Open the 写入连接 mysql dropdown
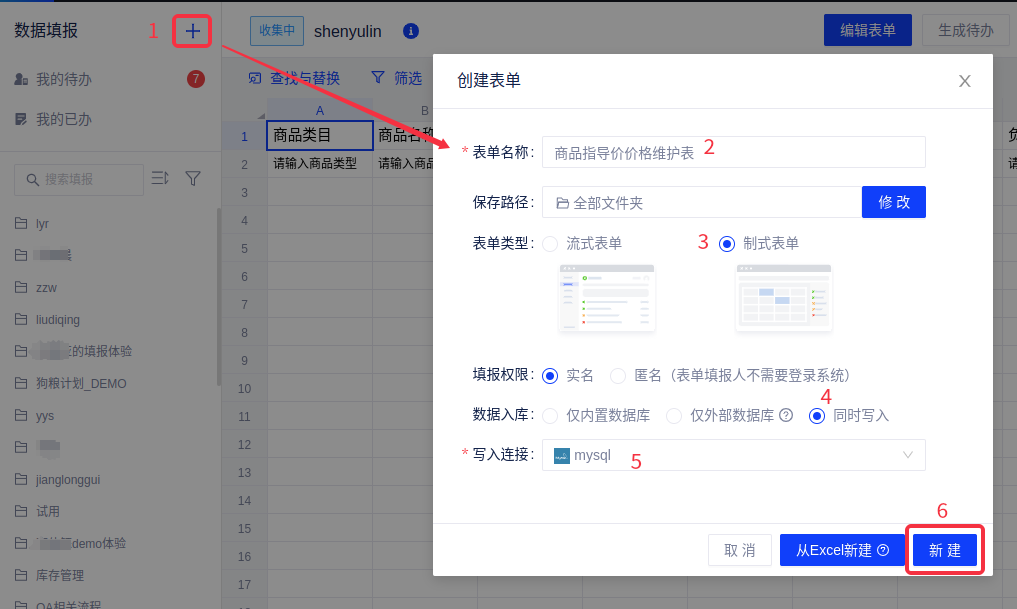This screenshot has height=609, width=1017. [x=733, y=455]
